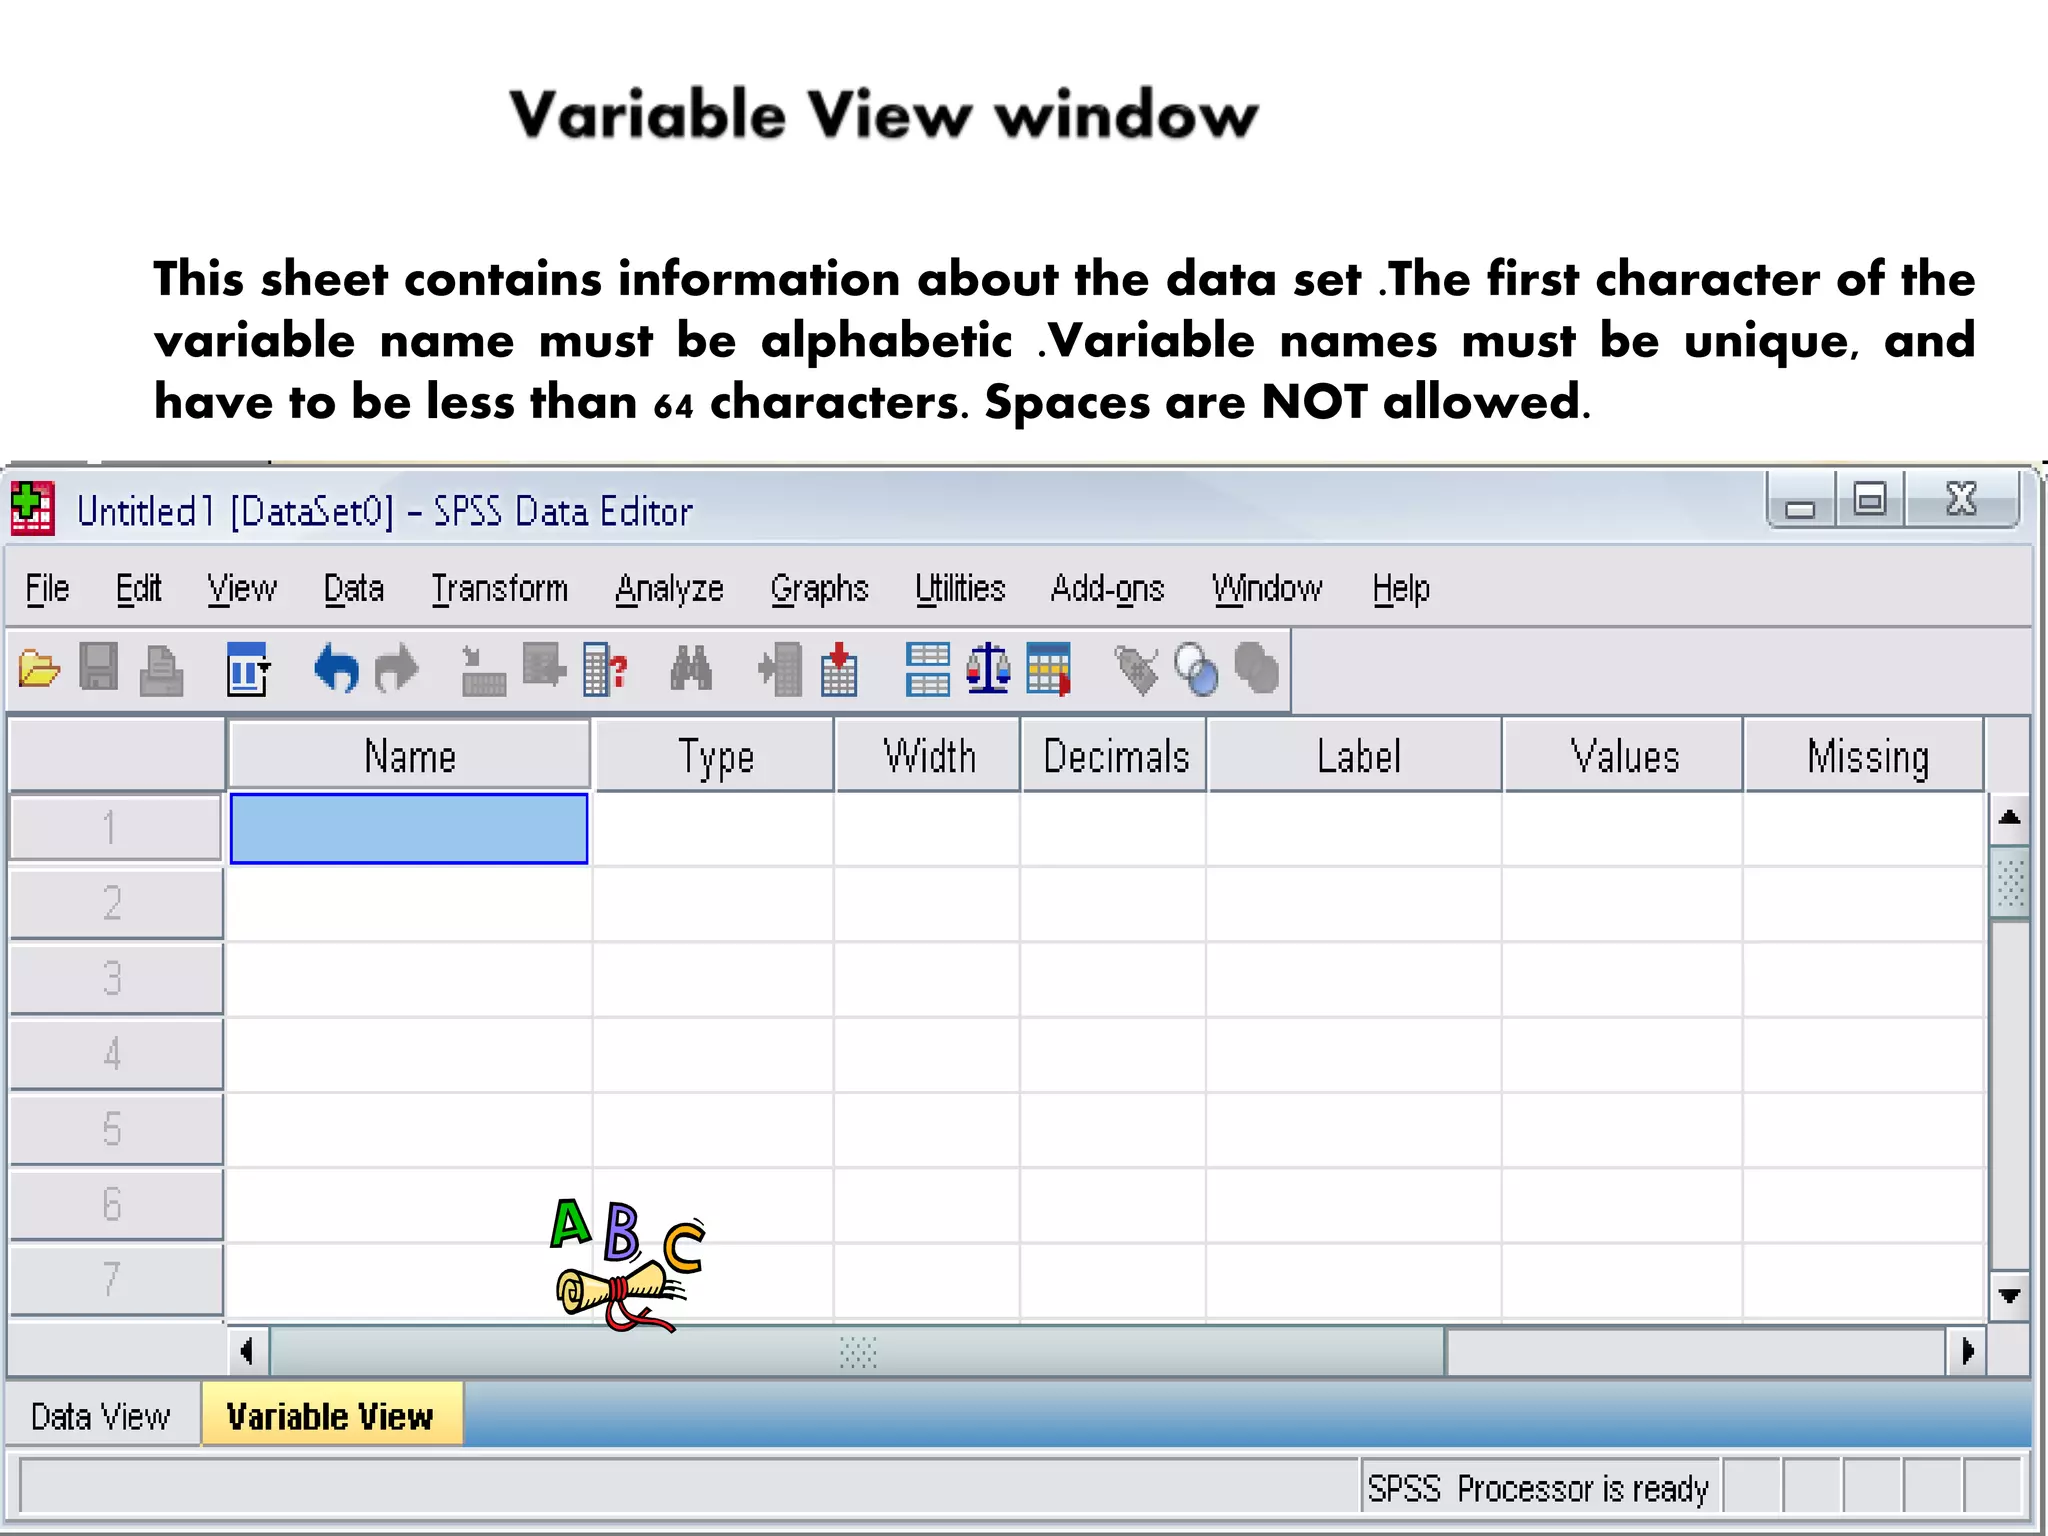Click the Select Cases icon
Screen dimensions: 2048x1536
pyautogui.click(x=1048, y=668)
